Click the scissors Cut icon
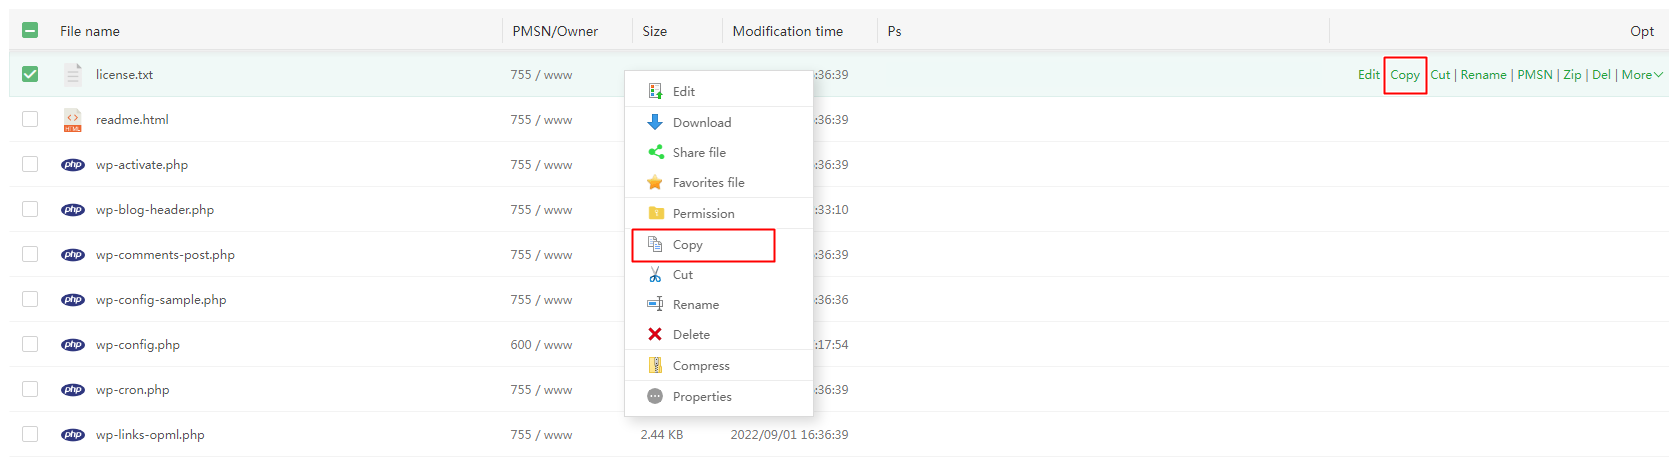This screenshot has height=457, width=1669. (655, 274)
